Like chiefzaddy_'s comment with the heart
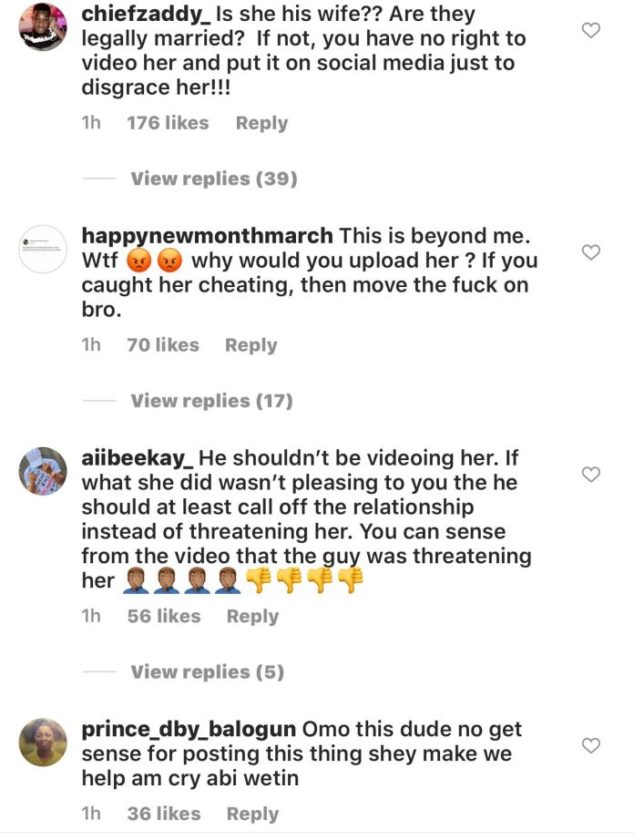This screenshot has height=840, width=634. 591,30
